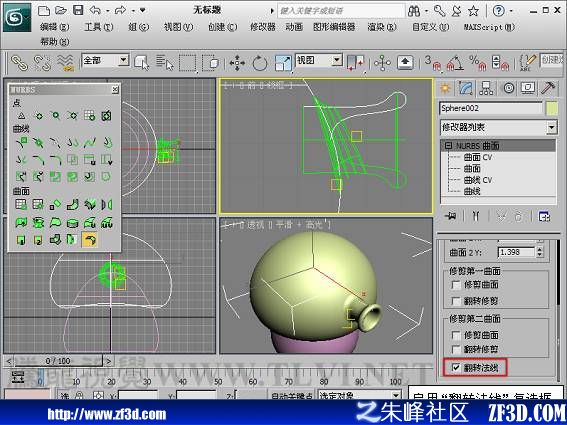Viewport: 567px width, 425px height.
Task: Click the 曲面 2 Y value field
Action: 516,252
